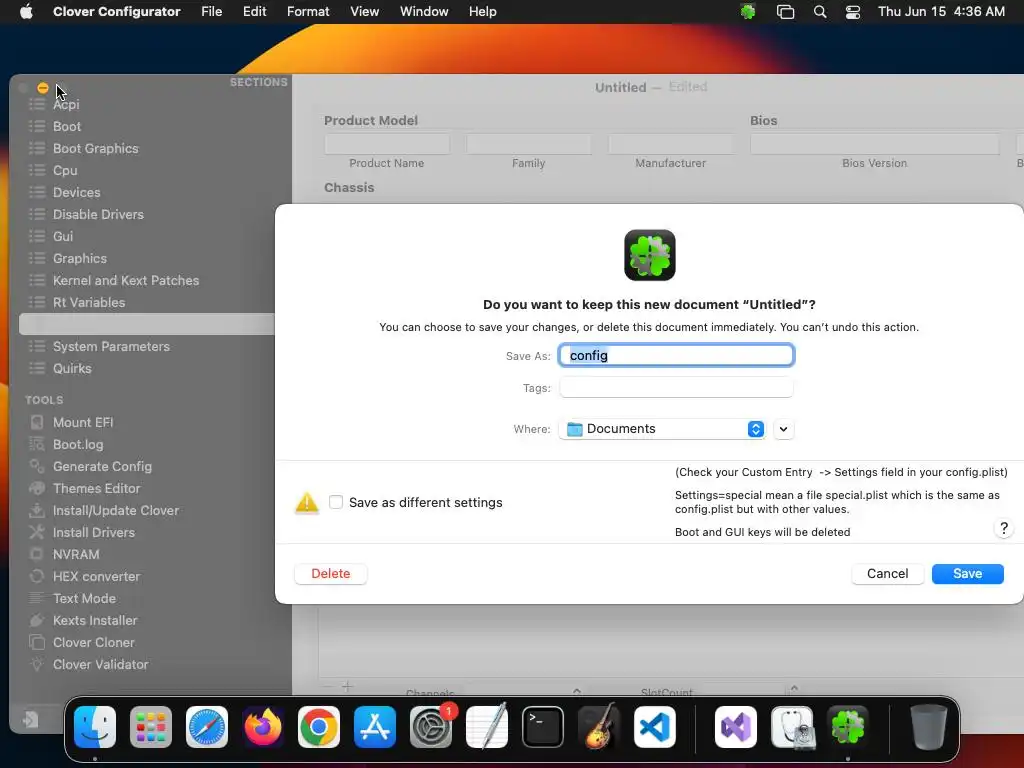Open the Boot.log tool icon
Image resolution: width=1024 pixels, height=768 pixels.
pos(37,445)
